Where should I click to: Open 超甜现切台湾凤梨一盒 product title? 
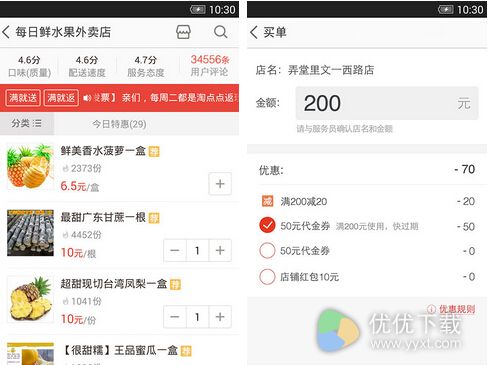pyautogui.click(x=114, y=284)
